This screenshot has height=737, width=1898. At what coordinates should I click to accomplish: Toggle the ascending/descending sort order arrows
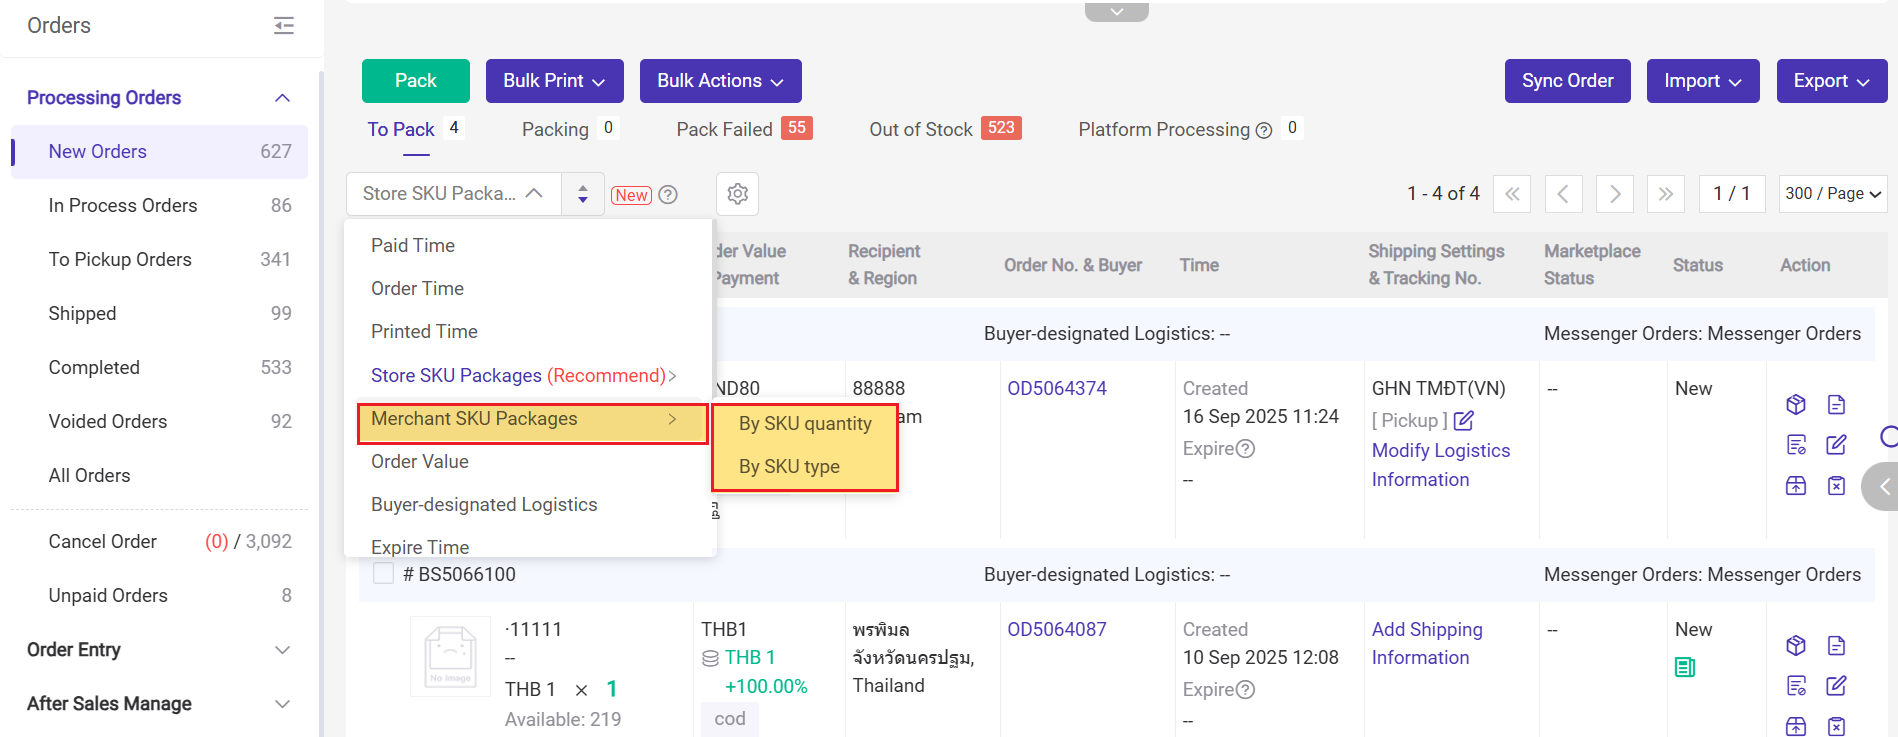point(583,194)
